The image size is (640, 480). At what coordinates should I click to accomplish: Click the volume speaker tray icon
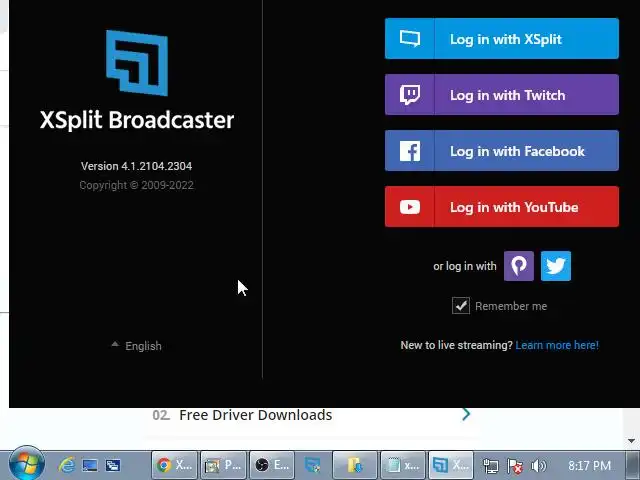click(538, 466)
